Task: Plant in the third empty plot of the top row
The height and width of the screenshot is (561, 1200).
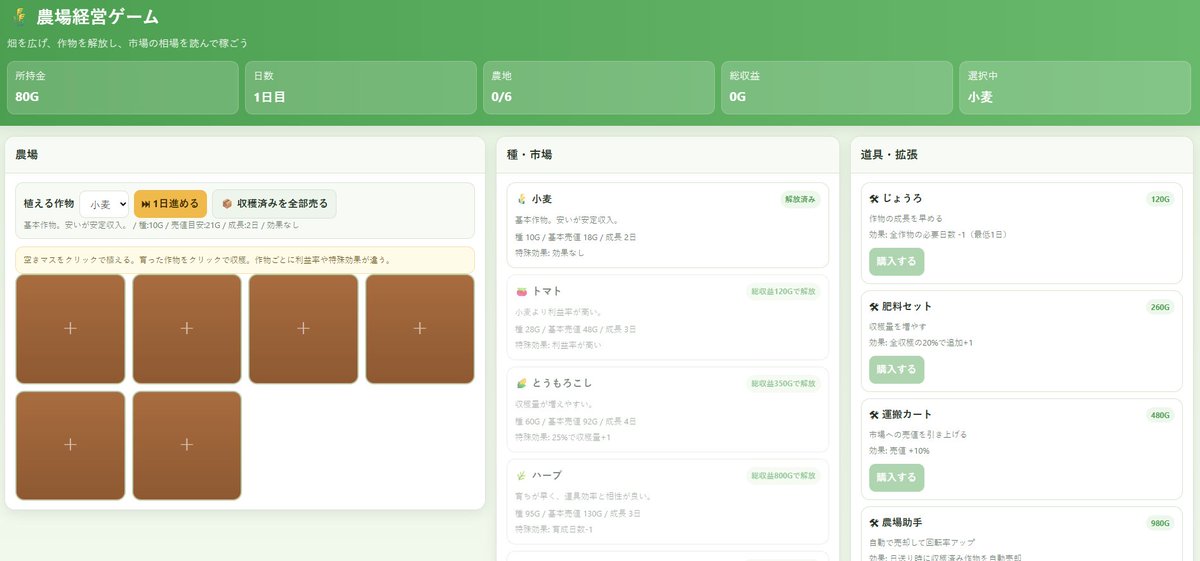Action: (x=303, y=329)
